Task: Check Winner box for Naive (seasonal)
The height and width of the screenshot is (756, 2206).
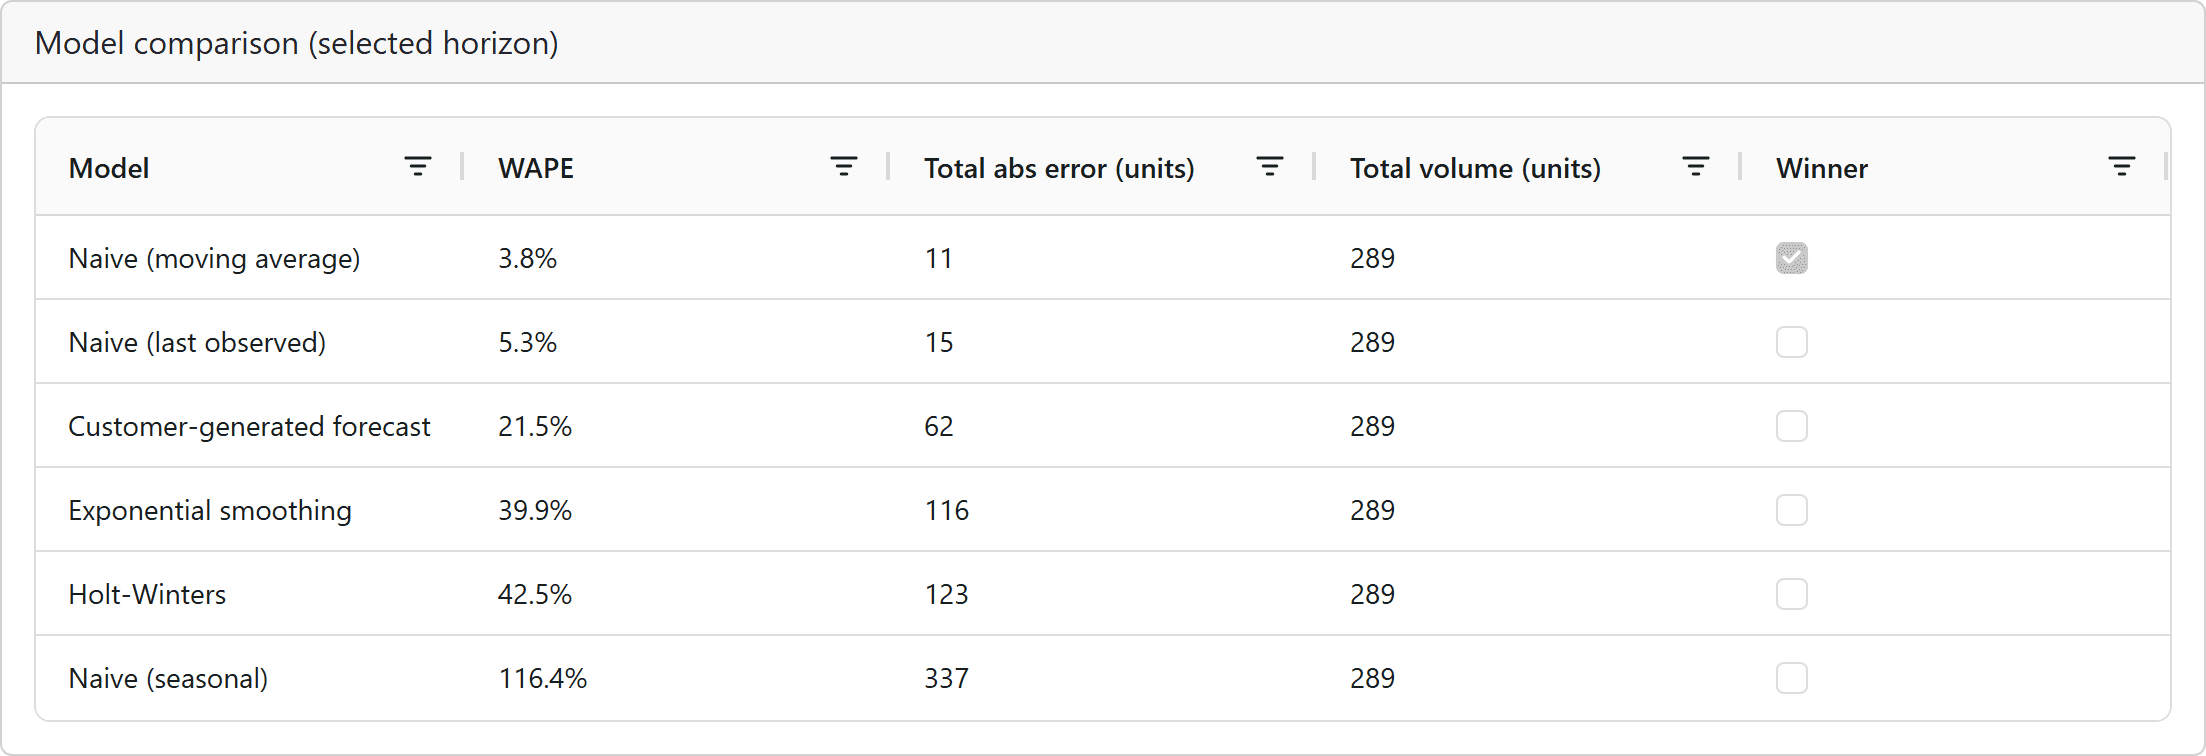Action: (x=1792, y=678)
